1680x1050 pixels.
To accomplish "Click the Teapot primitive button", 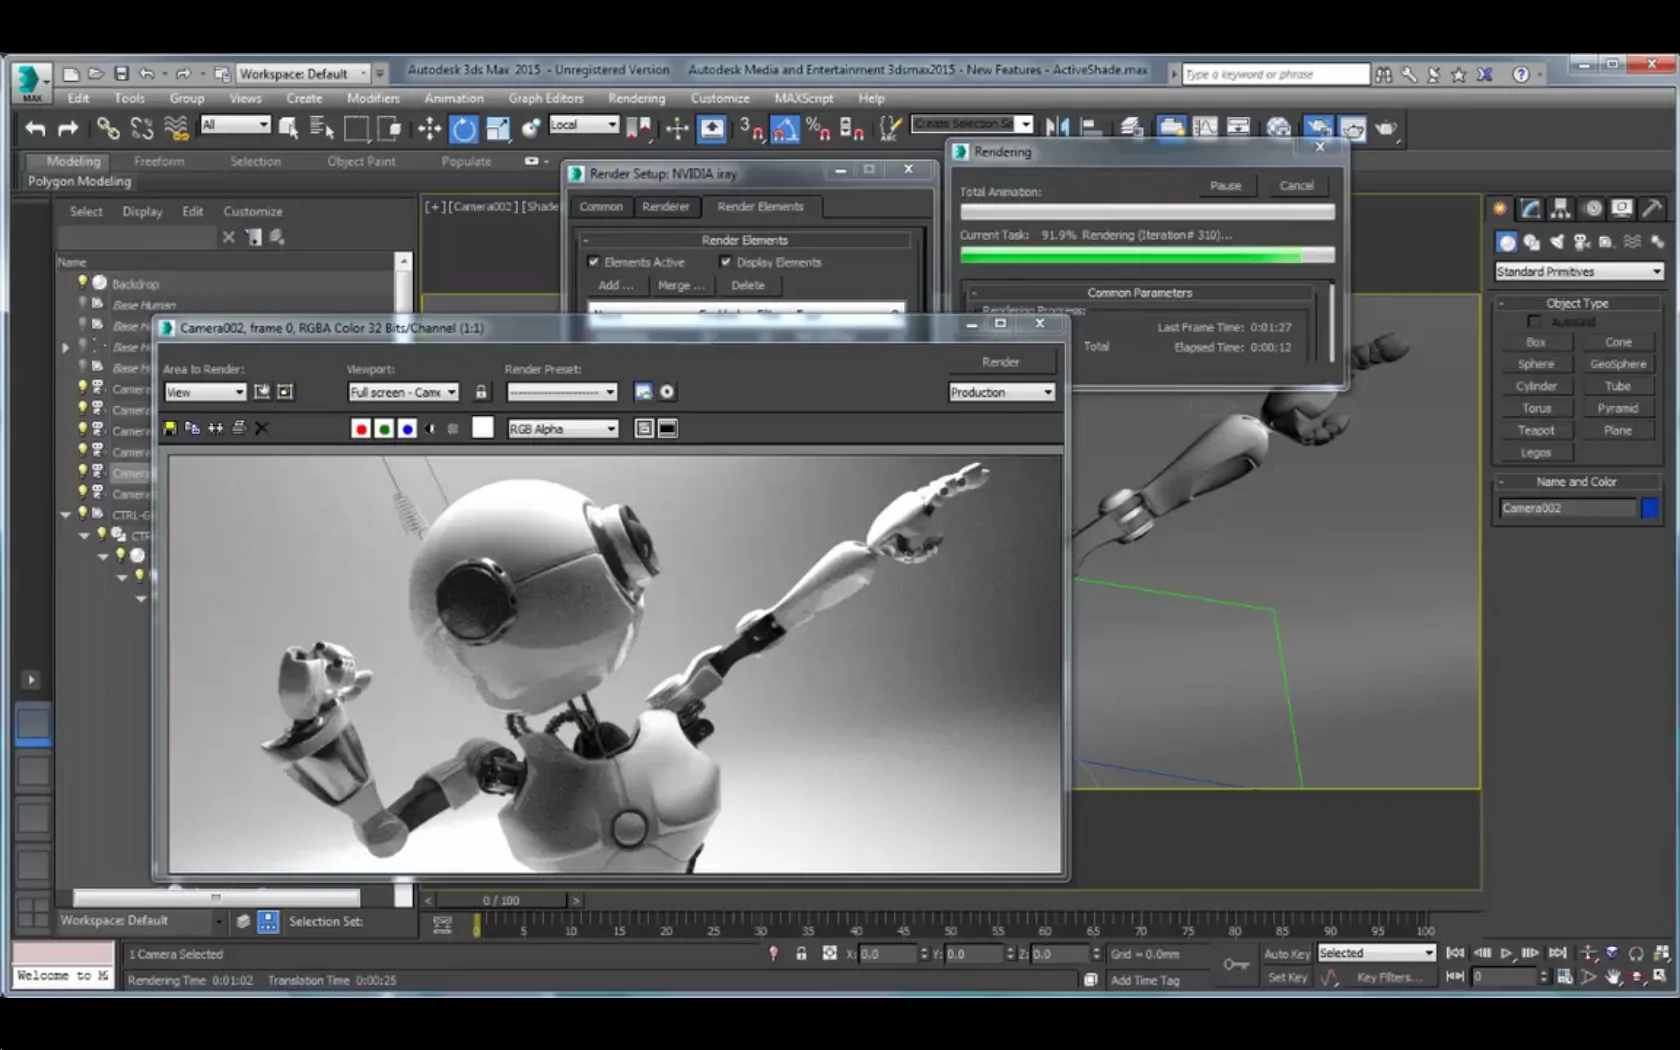I will pos(1536,430).
